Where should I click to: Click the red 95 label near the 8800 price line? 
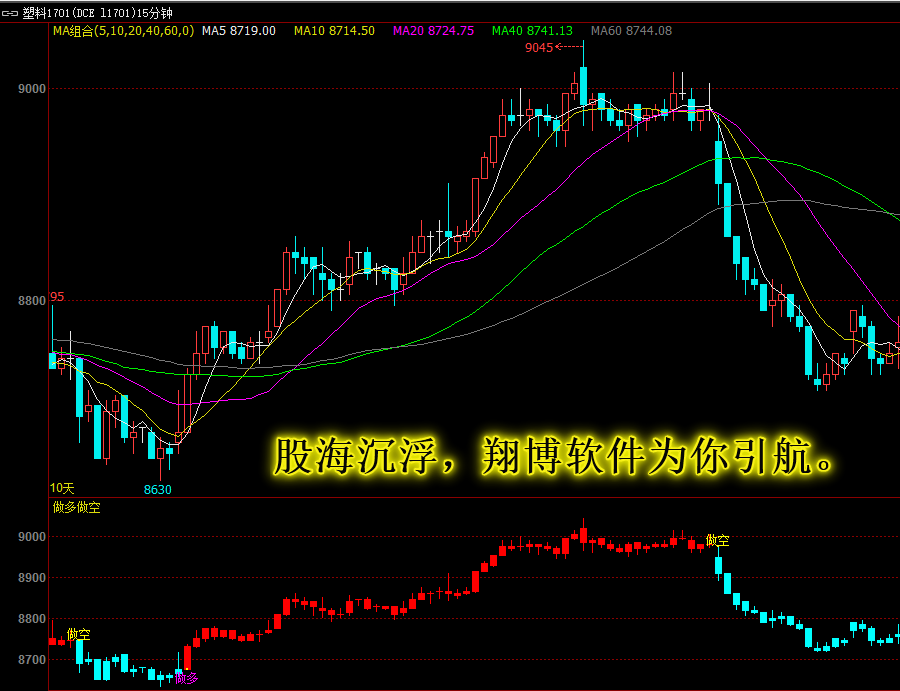(57, 297)
